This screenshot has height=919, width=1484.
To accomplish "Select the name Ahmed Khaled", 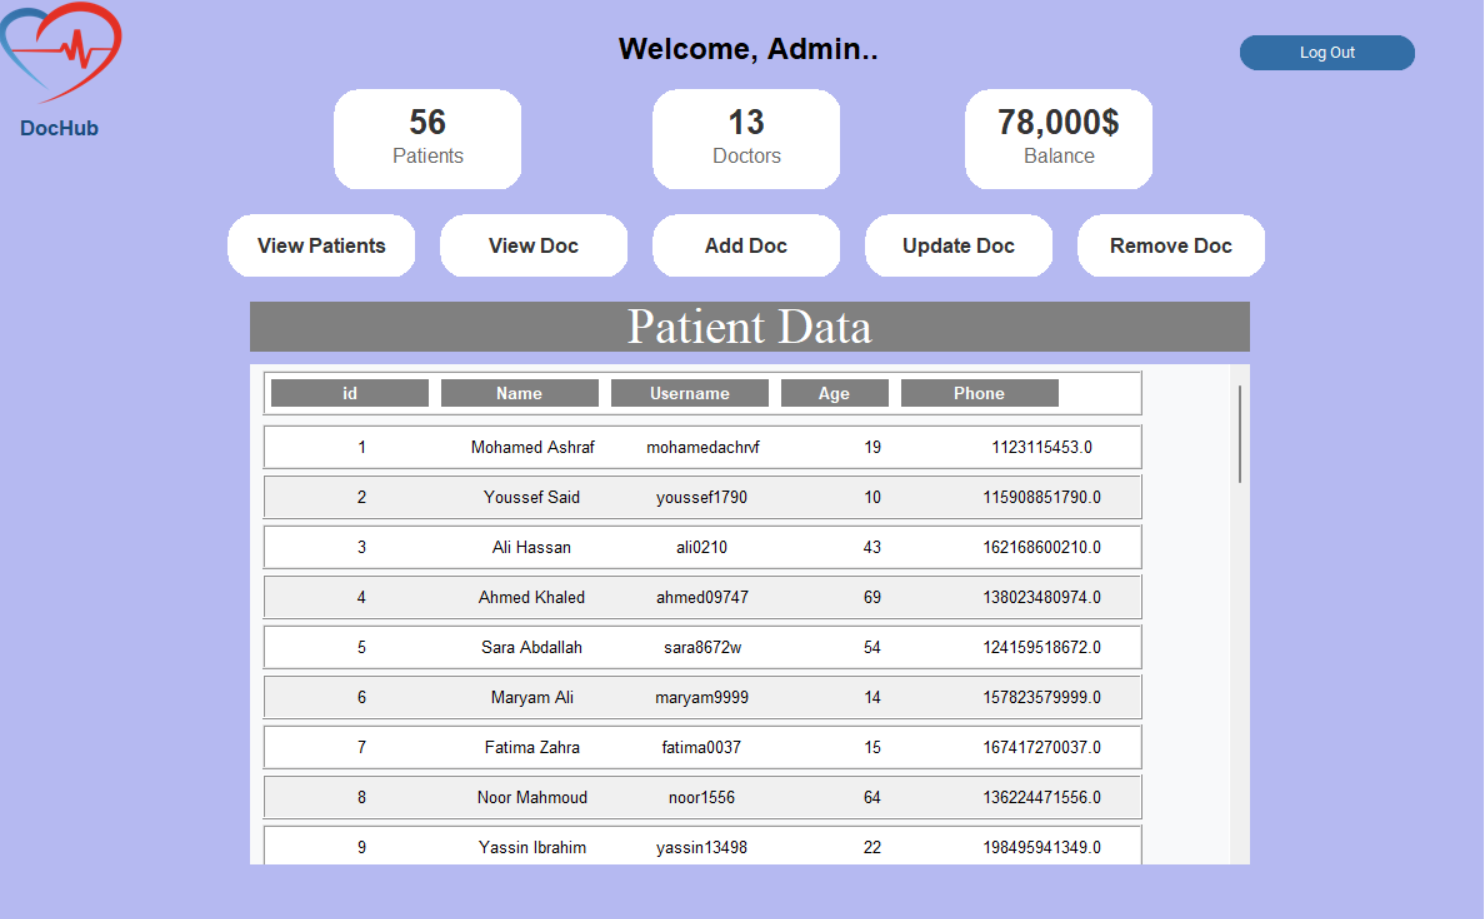I will click(532, 597).
